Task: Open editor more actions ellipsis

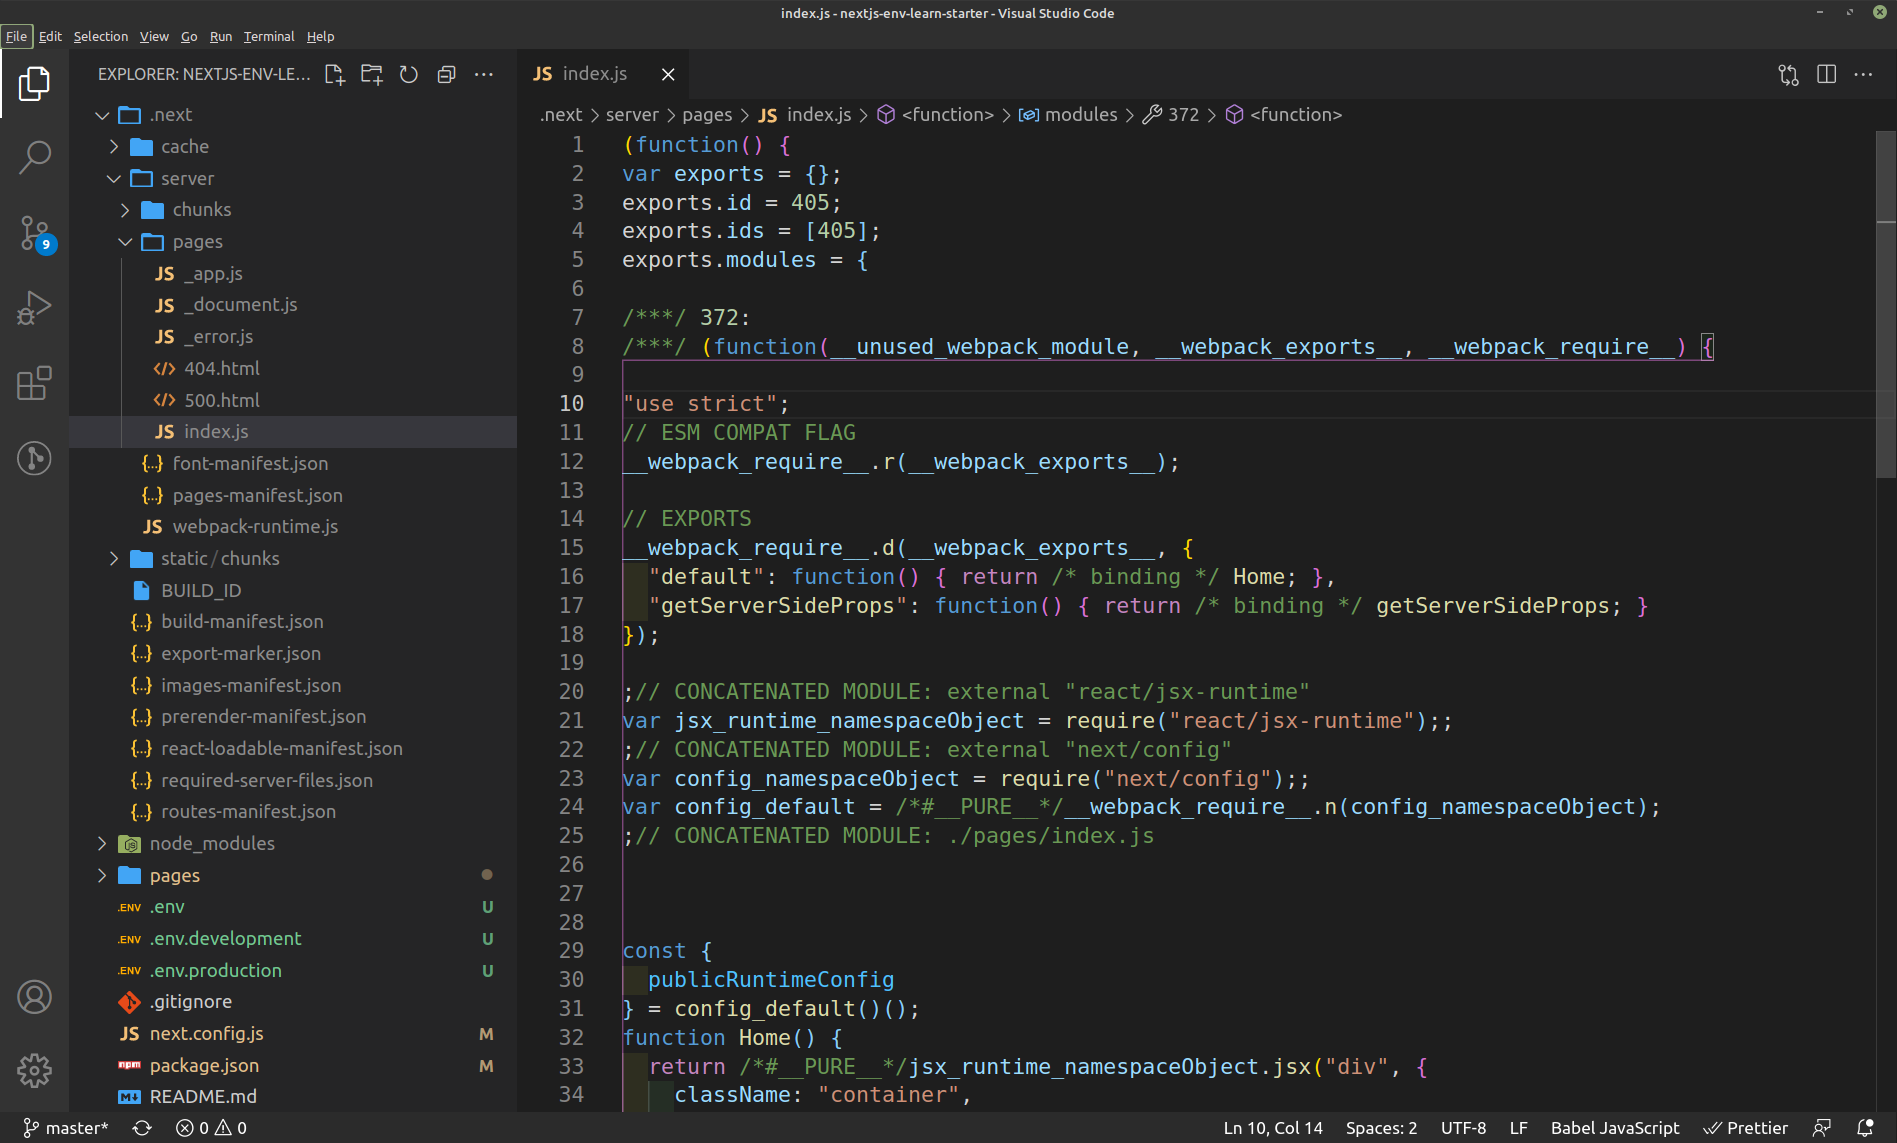Action: [1863, 75]
